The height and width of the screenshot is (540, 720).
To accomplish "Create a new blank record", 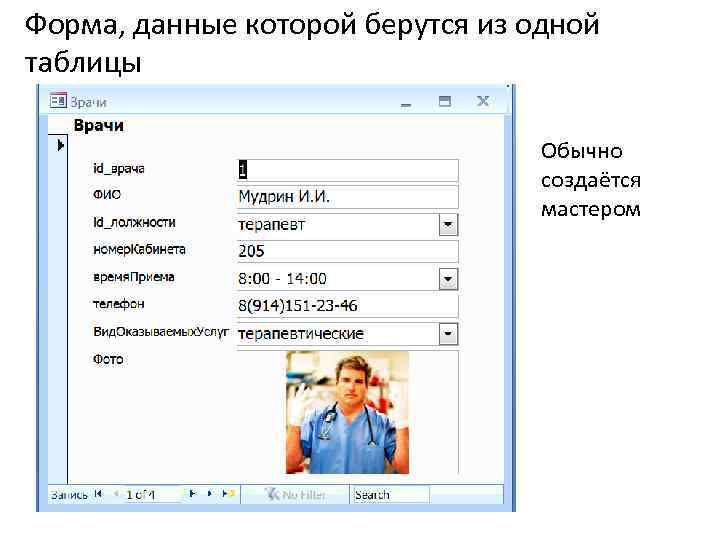I will coord(228,494).
